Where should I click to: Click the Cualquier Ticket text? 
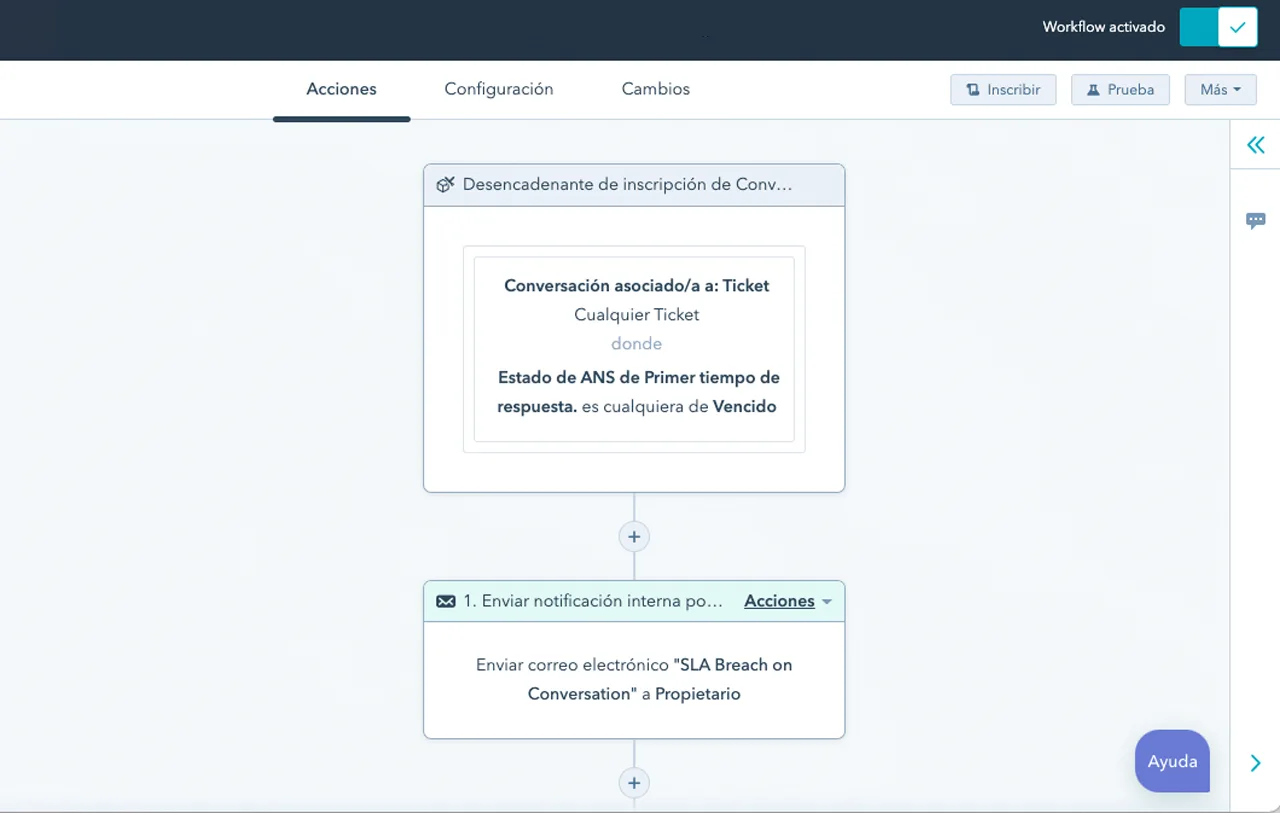(637, 314)
